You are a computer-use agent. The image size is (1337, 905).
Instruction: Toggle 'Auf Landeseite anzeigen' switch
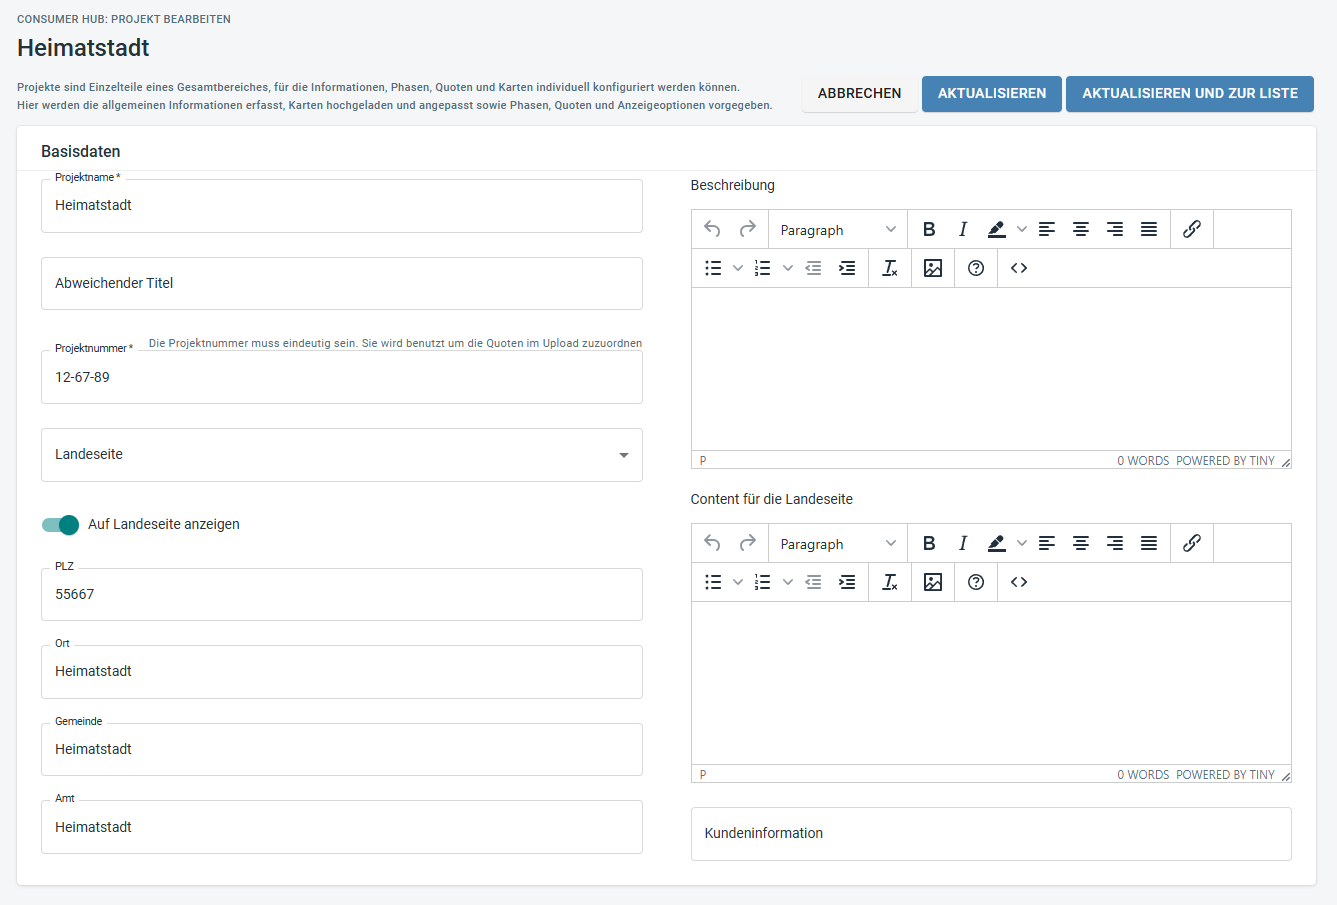(x=61, y=525)
